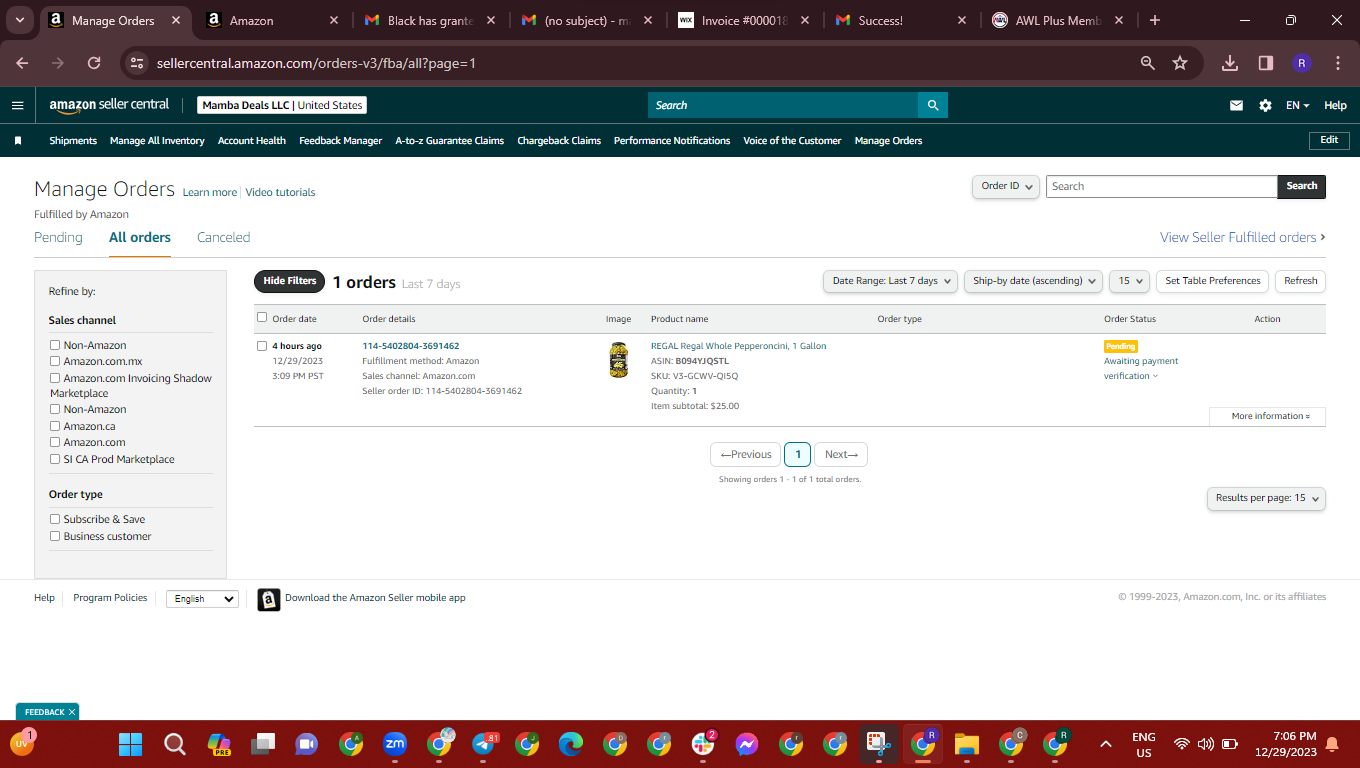Image resolution: width=1360 pixels, height=768 pixels.
Task: Click the bookmark flag icon beside Shipments
Action: (x=18, y=141)
